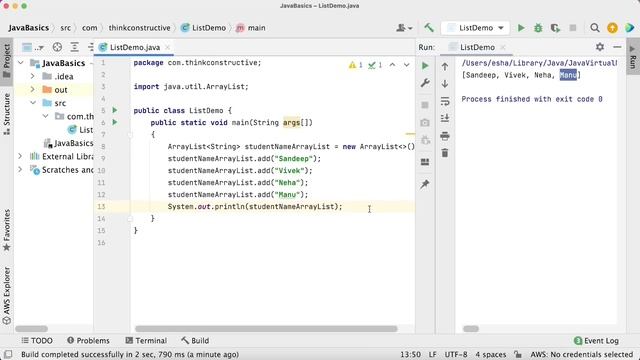Click the layout restore icon in Run panel
640x360 pixels.
425,162
